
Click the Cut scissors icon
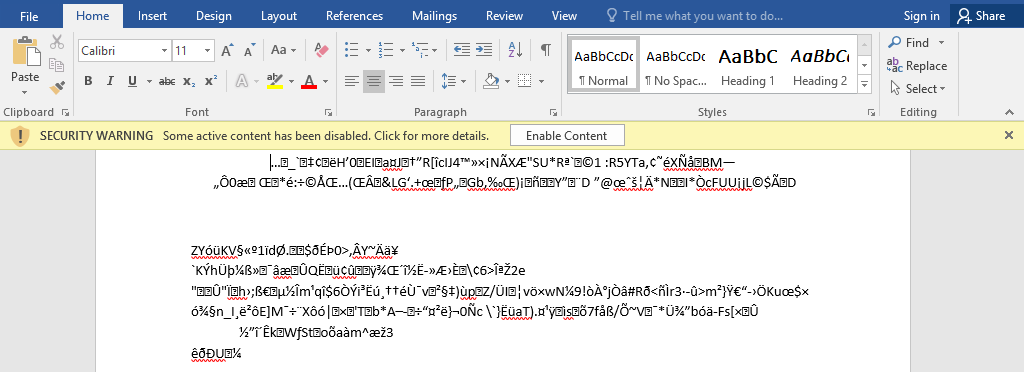tap(57, 42)
